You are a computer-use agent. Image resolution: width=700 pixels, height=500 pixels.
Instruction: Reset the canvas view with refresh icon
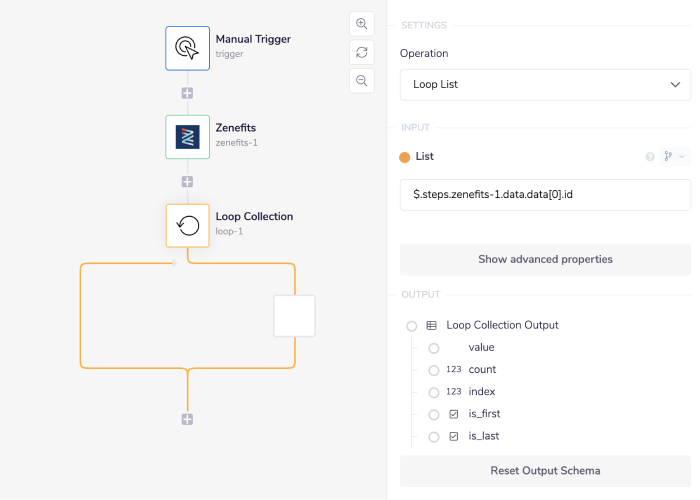click(x=361, y=52)
